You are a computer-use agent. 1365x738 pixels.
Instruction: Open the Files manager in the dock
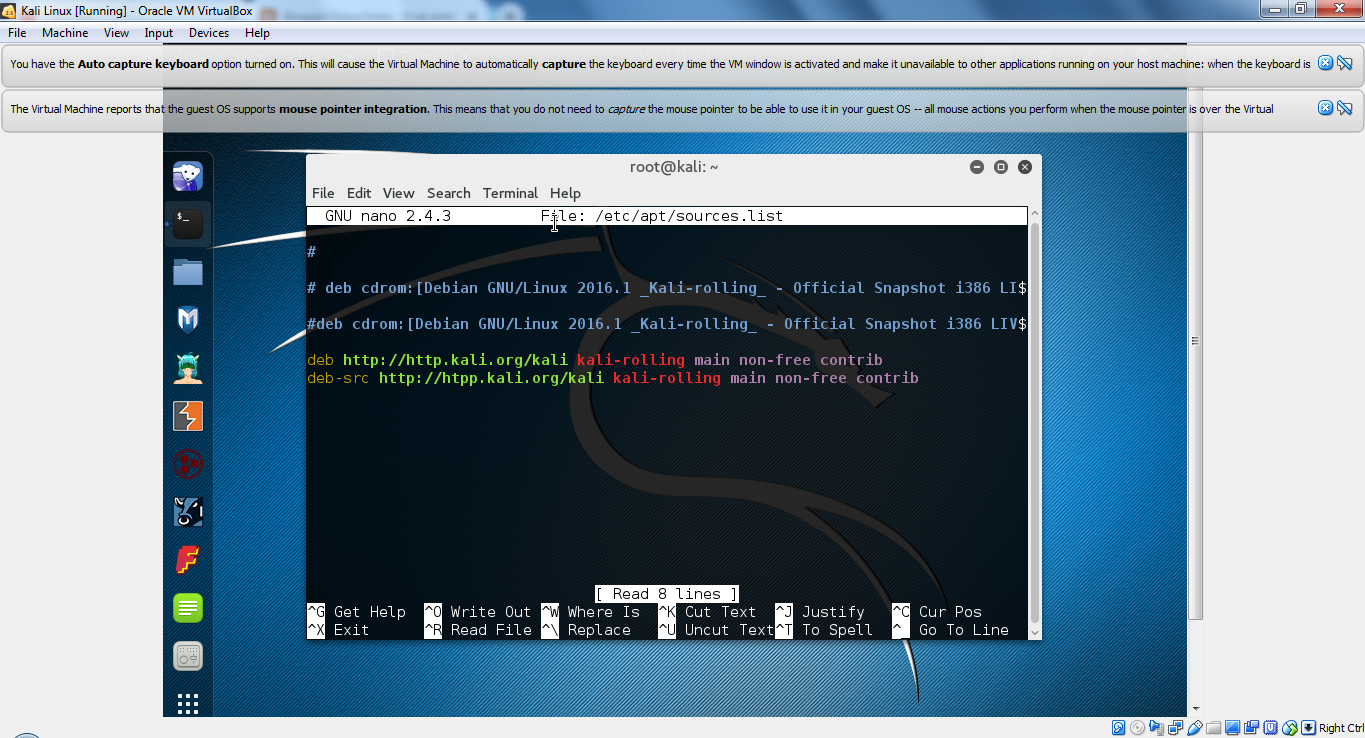pyautogui.click(x=187, y=270)
